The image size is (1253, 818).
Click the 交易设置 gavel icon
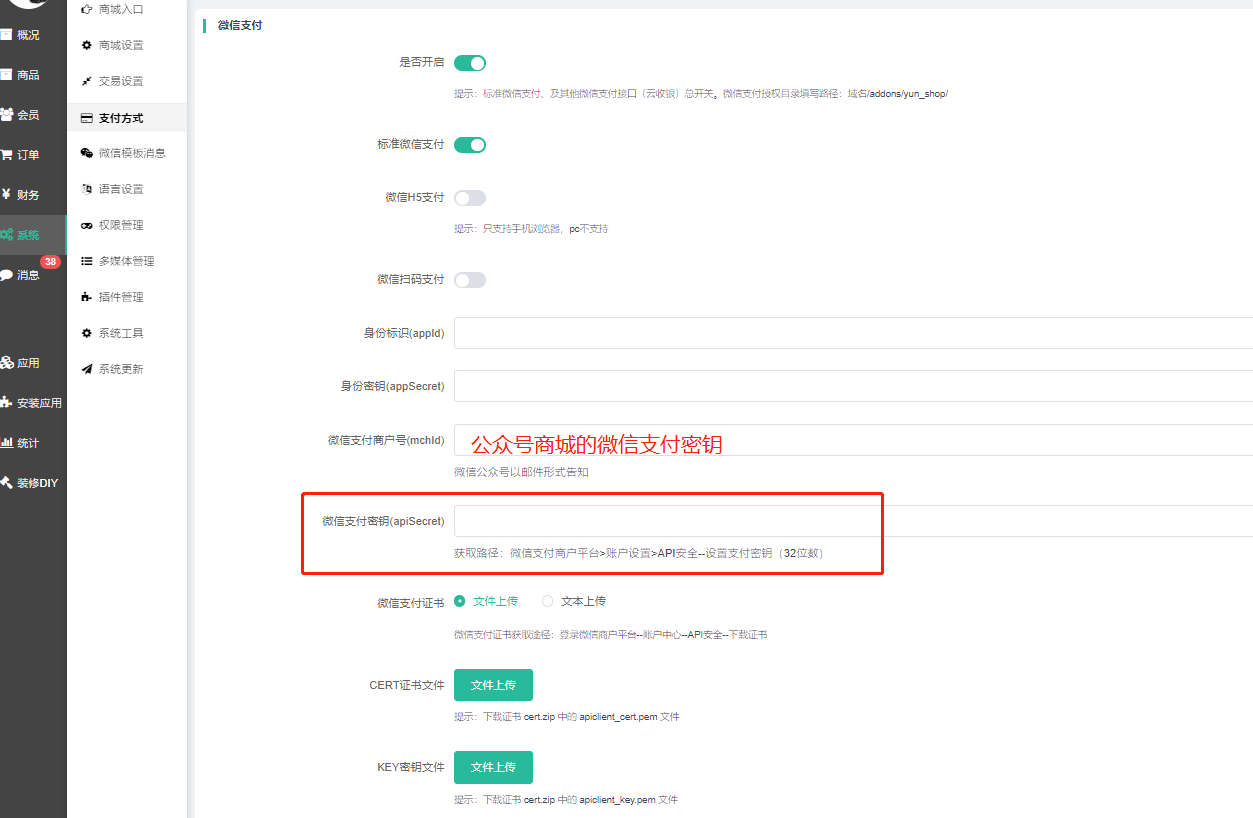pyautogui.click(x=87, y=81)
